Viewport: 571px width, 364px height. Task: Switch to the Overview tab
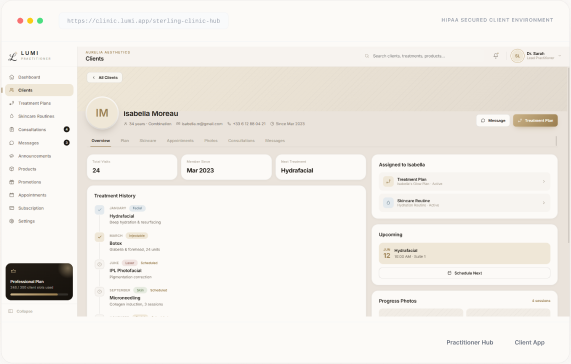coord(101,141)
